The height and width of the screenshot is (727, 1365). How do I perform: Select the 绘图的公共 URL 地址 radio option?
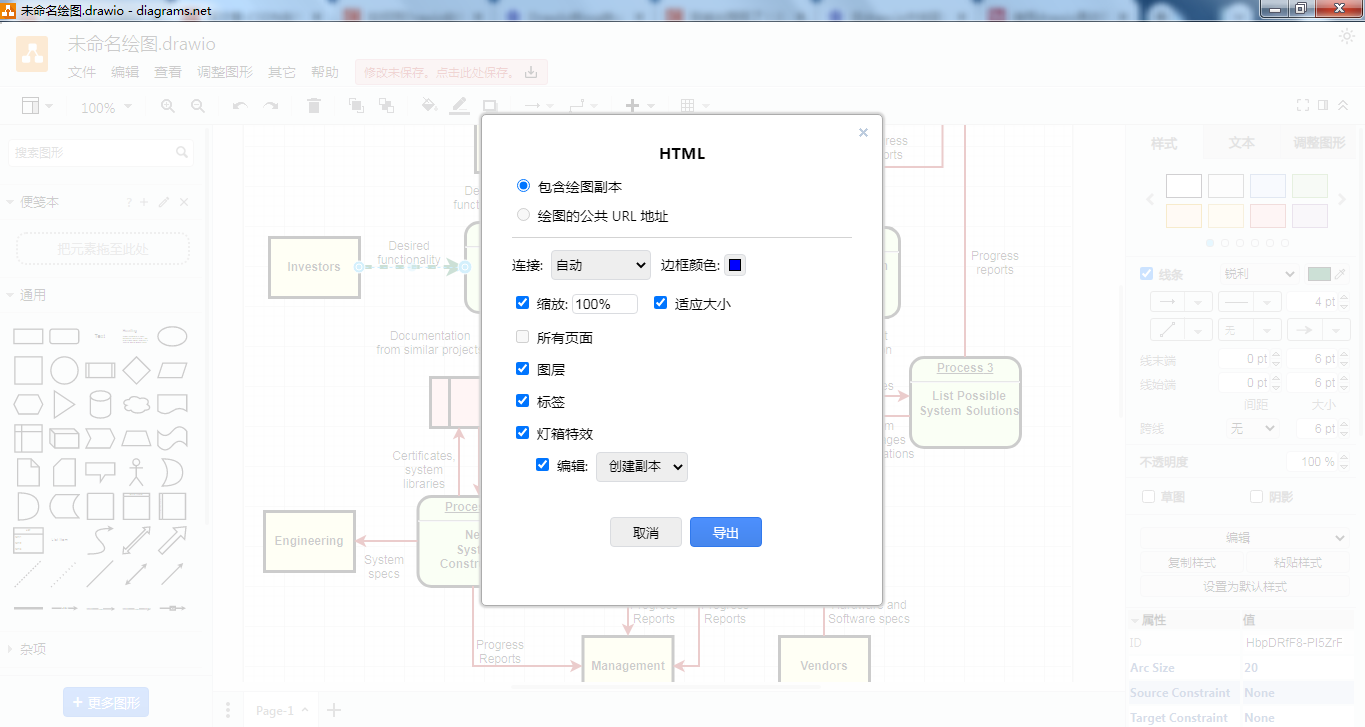(x=523, y=214)
